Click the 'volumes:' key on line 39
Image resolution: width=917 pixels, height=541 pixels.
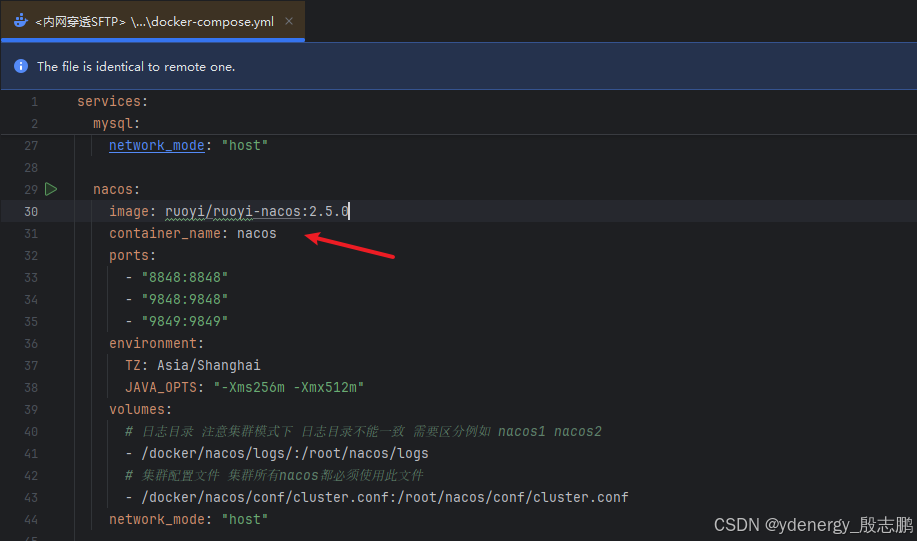point(140,409)
